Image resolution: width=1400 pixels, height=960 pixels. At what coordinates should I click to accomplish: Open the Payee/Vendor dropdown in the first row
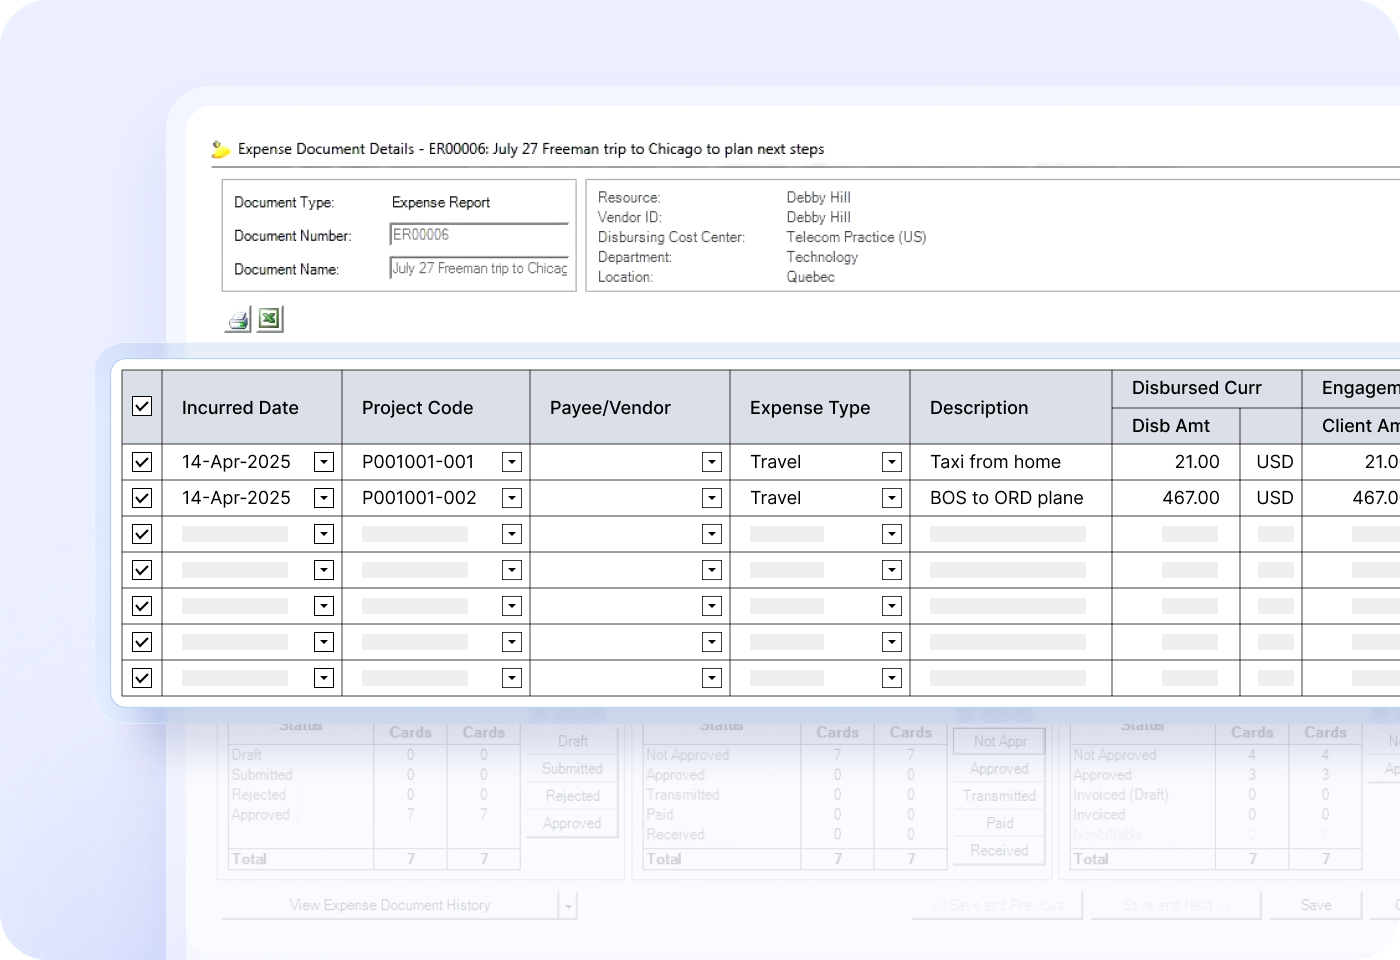pyautogui.click(x=711, y=461)
